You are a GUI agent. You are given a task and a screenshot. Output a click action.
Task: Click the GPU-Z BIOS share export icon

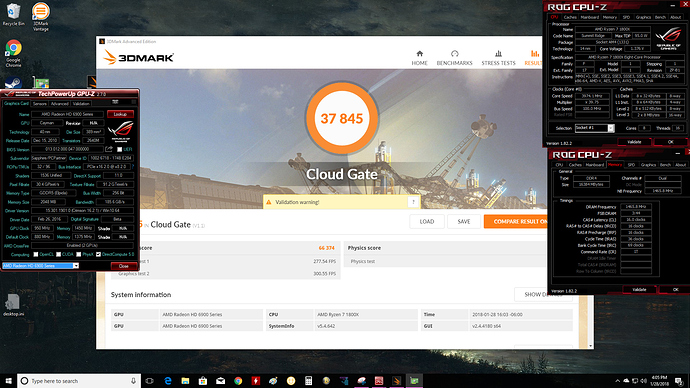(109, 149)
